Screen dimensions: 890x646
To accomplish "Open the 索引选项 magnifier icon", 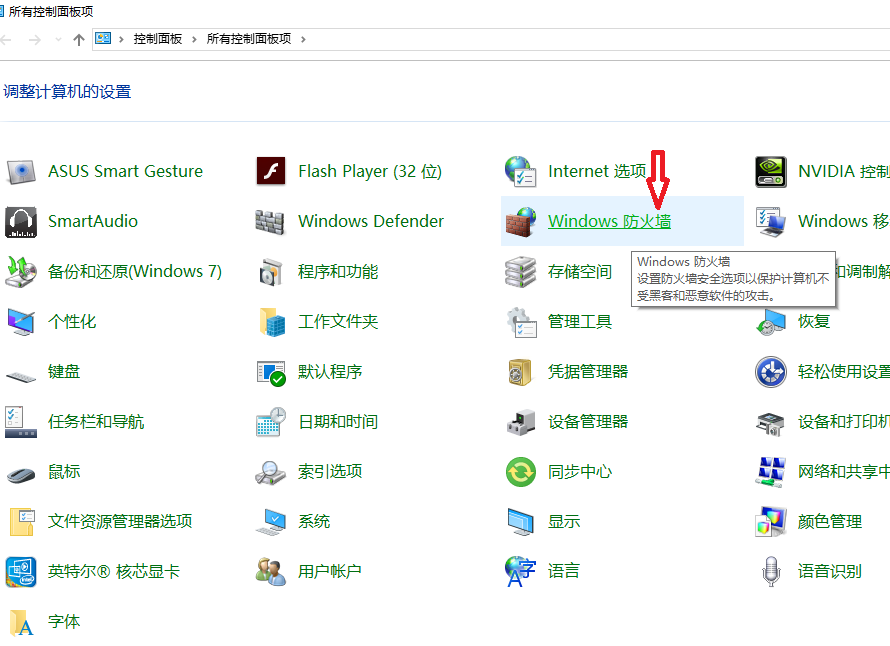I will click(x=270, y=472).
